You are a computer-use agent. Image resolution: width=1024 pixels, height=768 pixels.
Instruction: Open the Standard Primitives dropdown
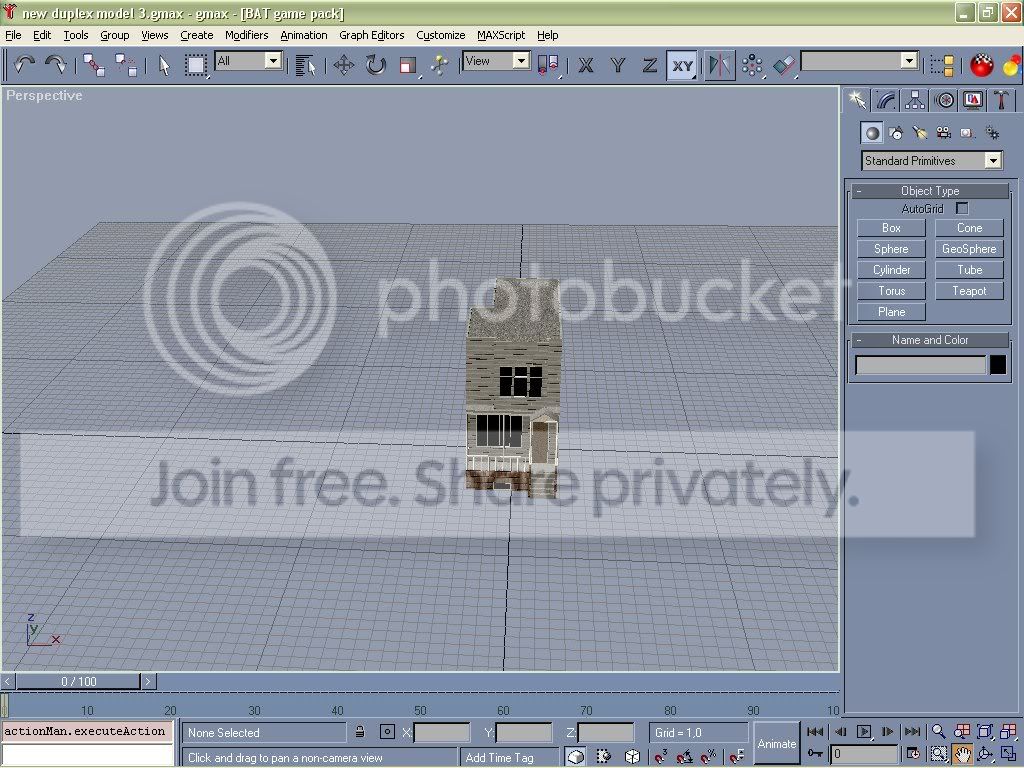click(931, 161)
